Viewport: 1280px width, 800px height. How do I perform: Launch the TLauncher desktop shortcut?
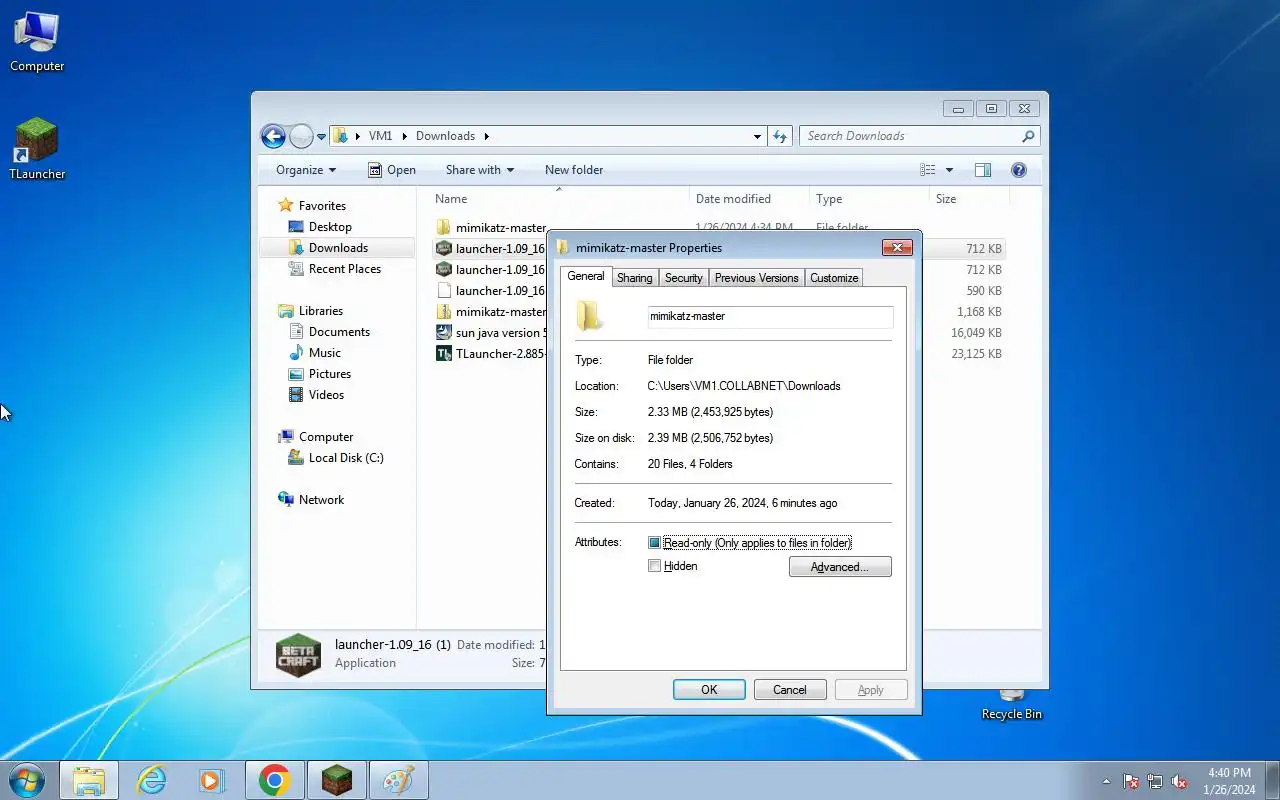[x=37, y=148]
